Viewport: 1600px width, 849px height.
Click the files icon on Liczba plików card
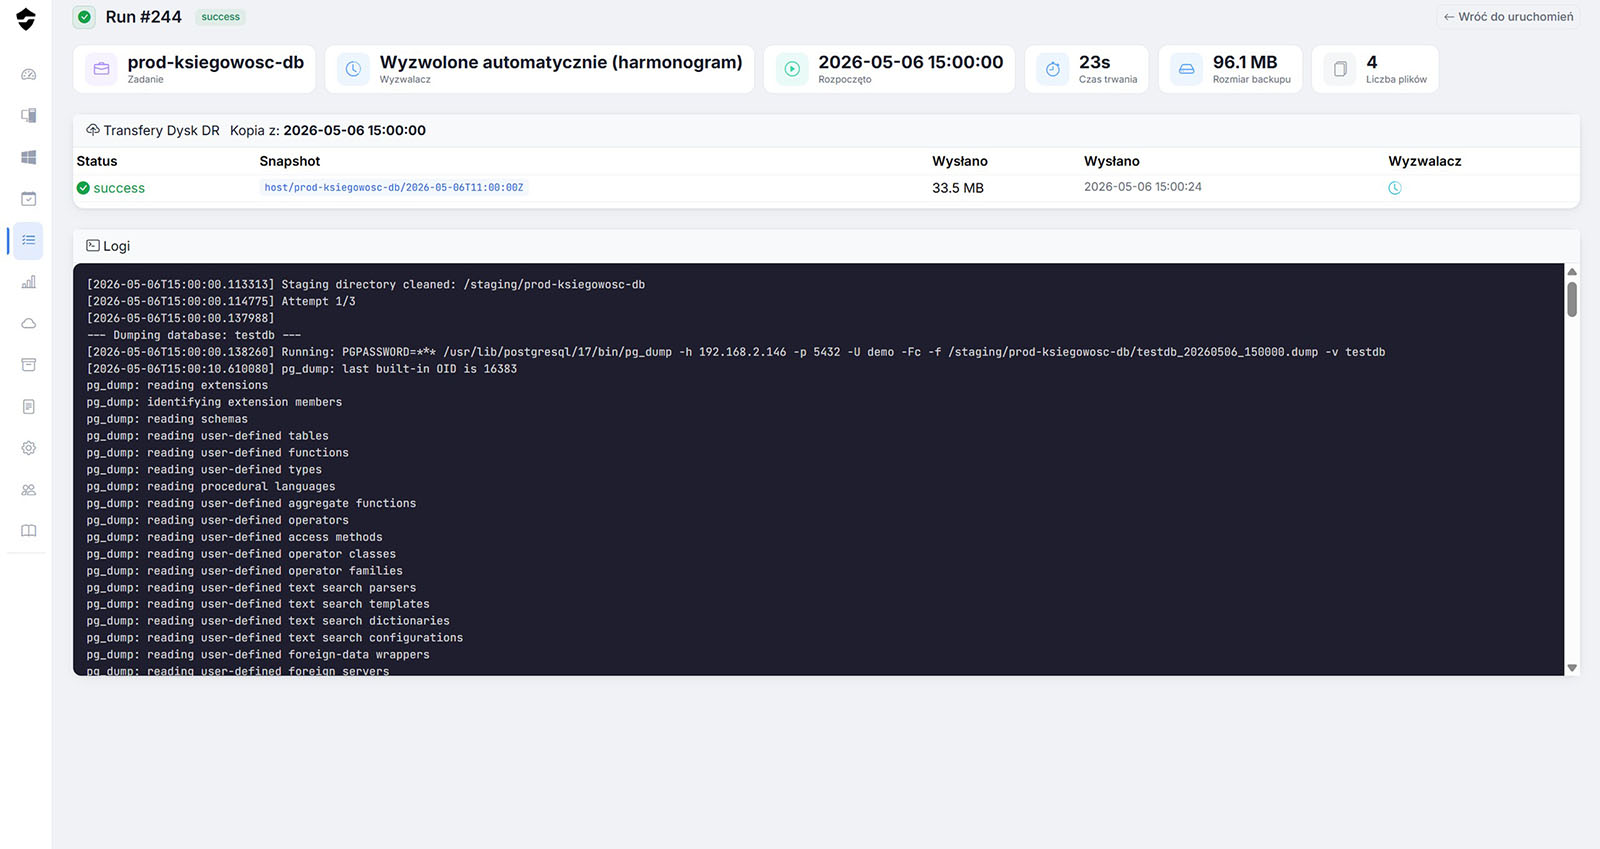[1340, 69]
